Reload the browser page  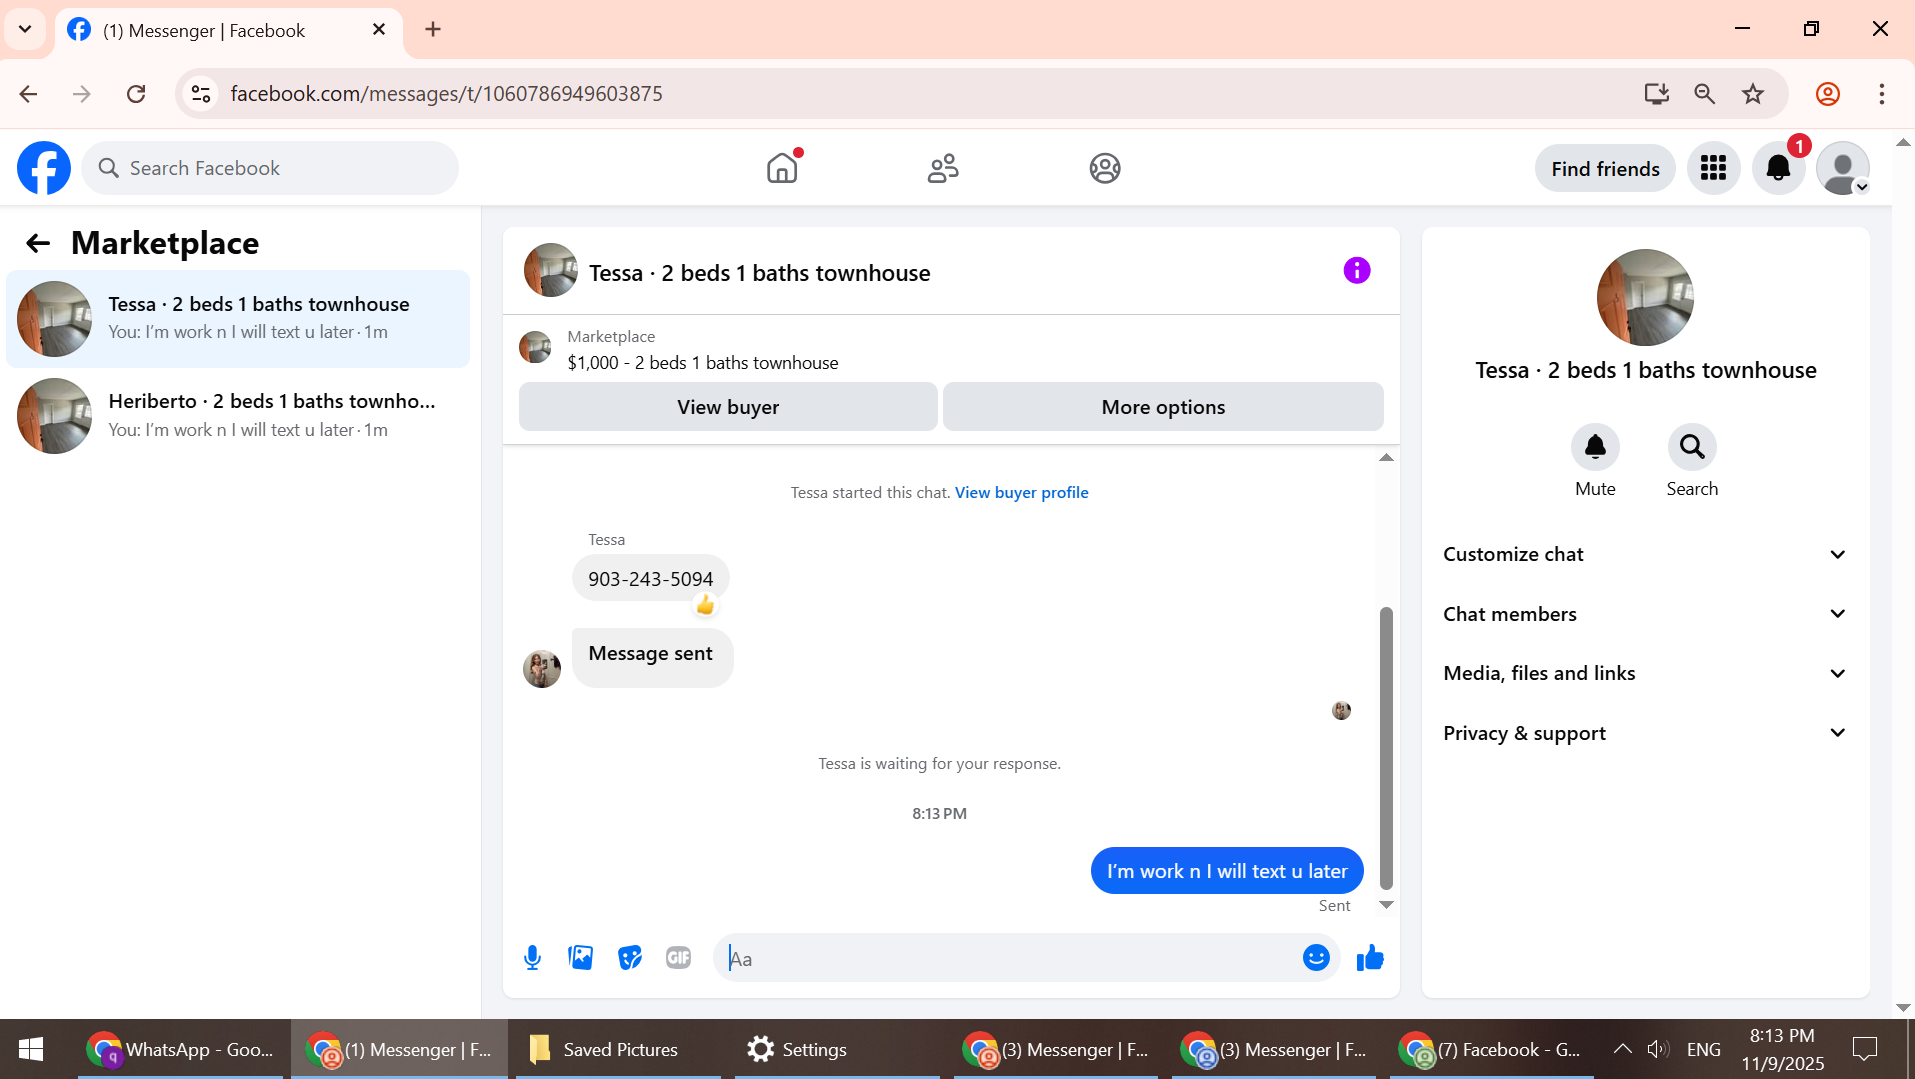pyautogui.click(x=136, y=94)
